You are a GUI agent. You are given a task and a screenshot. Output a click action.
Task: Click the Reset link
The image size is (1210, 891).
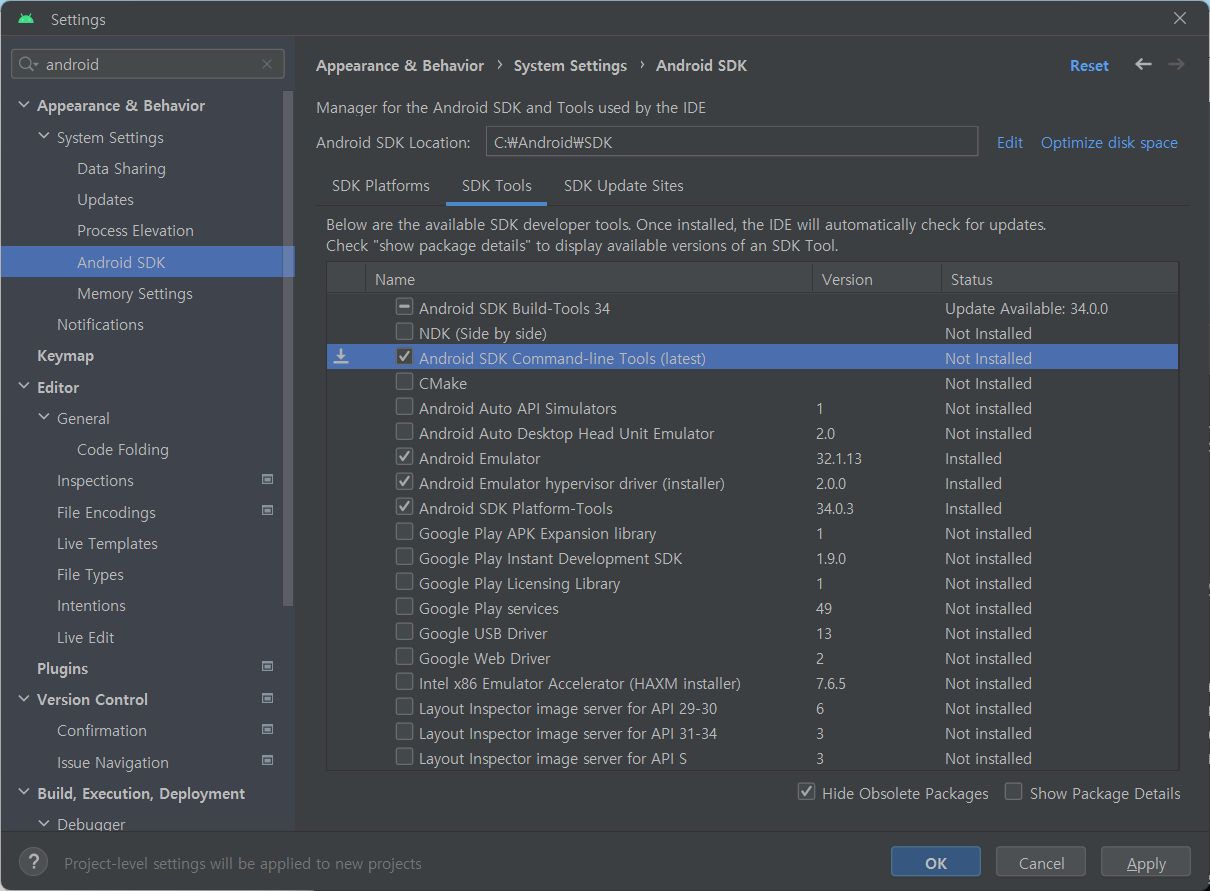click(1089, 65)
